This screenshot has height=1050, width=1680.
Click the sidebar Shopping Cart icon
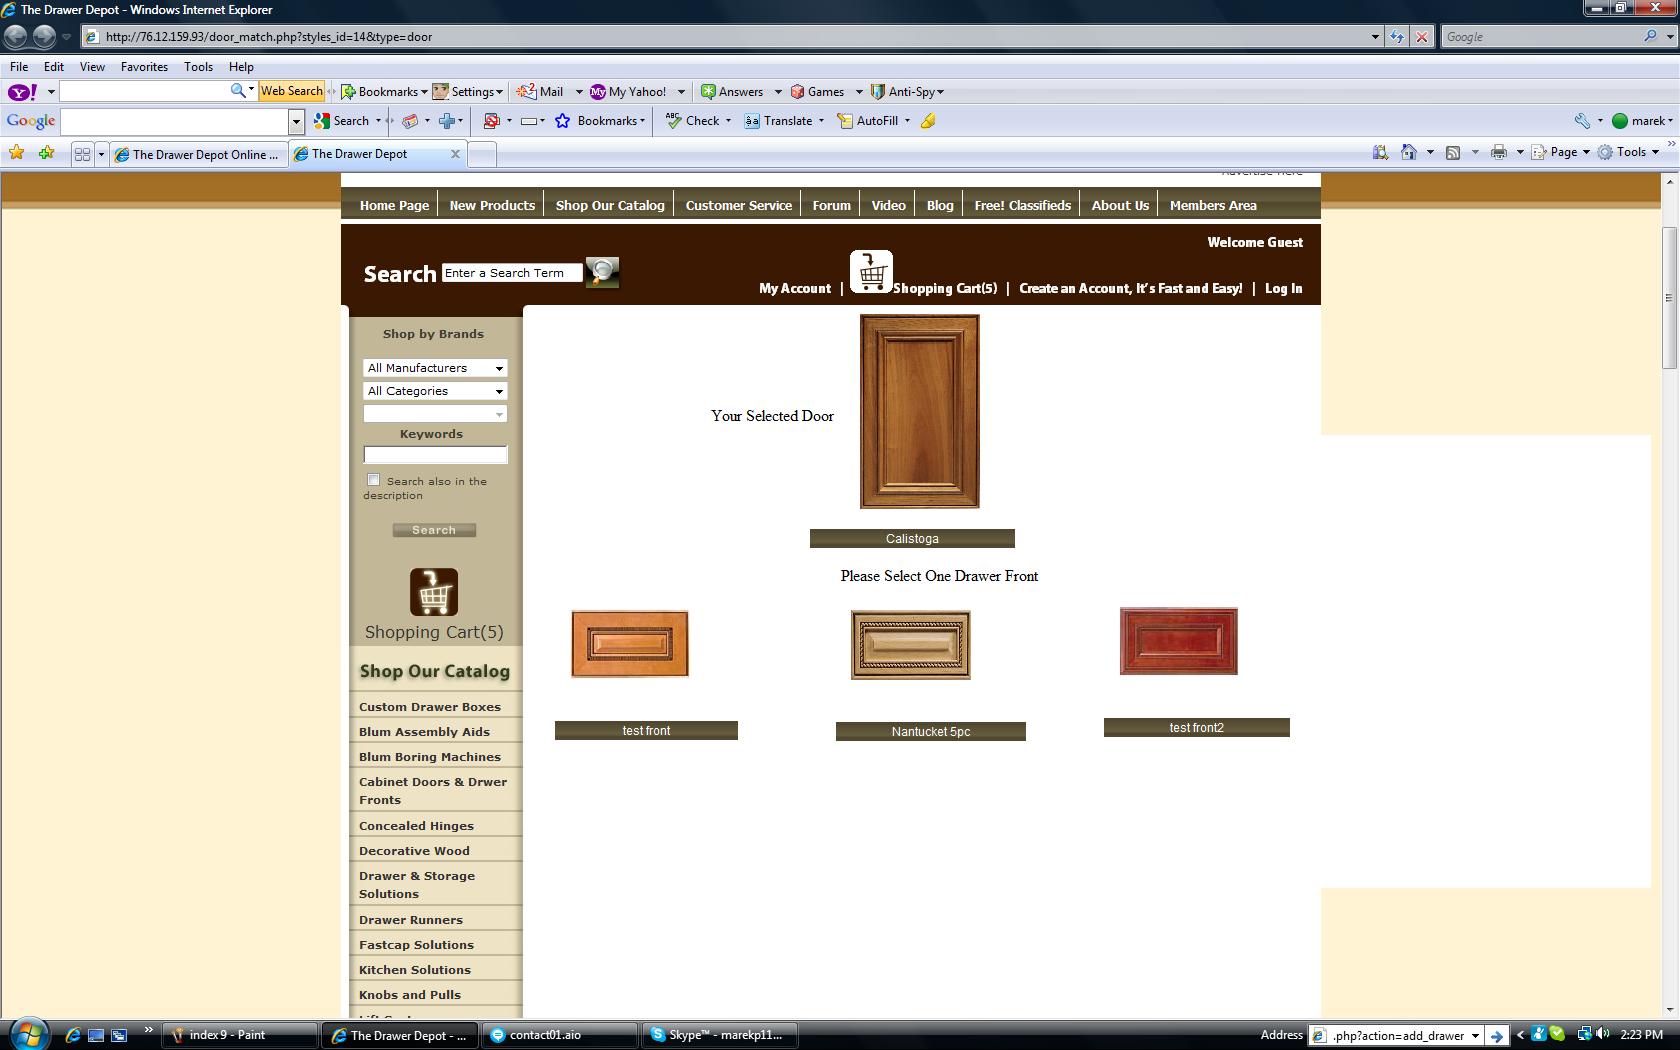(x=434, y=592)
